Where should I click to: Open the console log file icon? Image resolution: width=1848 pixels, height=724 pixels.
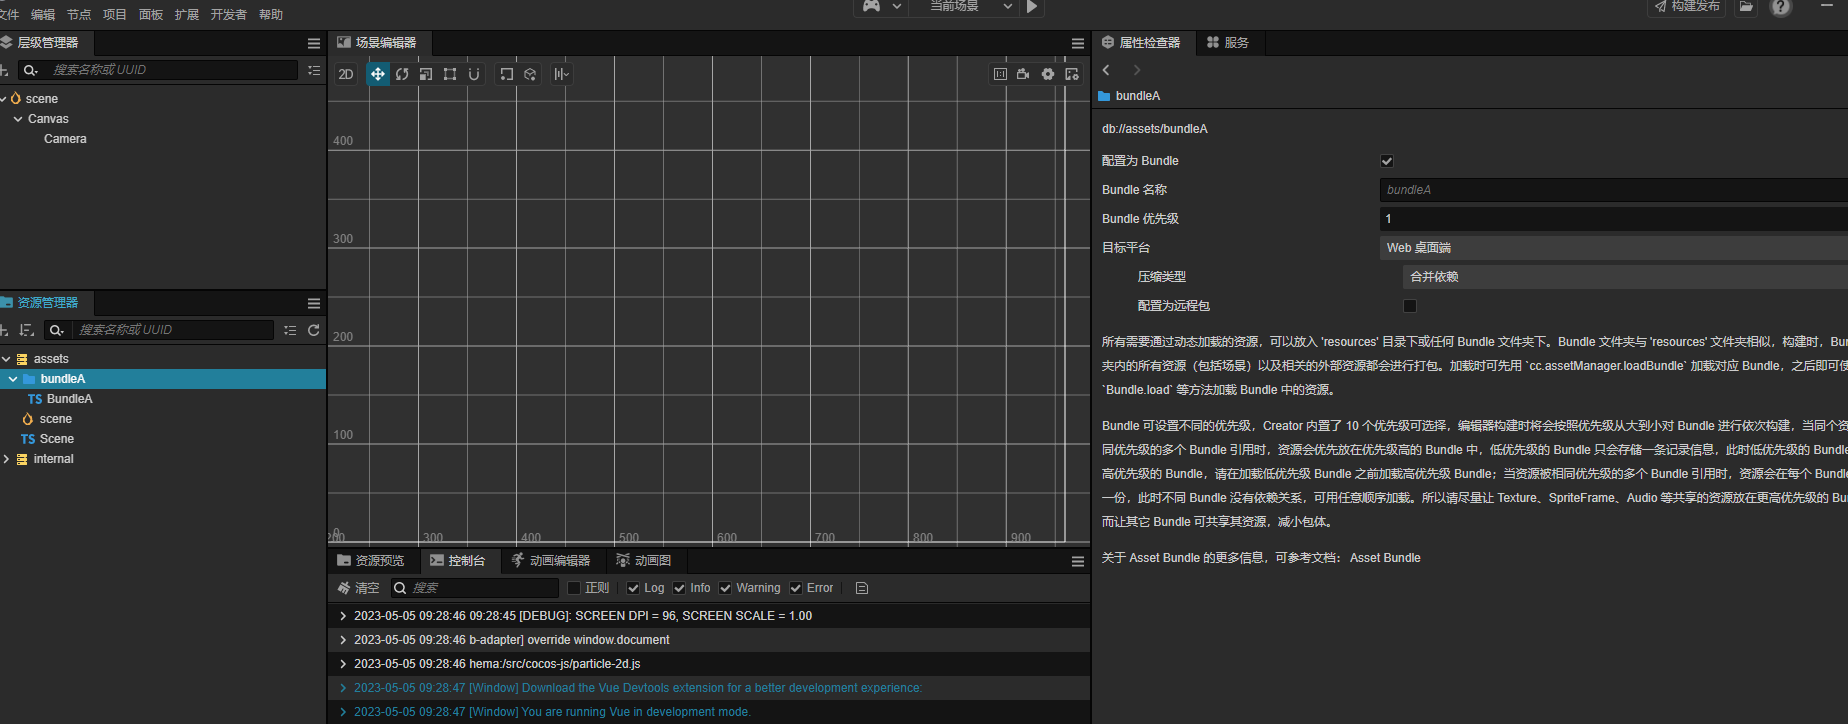tap(862, 588)
